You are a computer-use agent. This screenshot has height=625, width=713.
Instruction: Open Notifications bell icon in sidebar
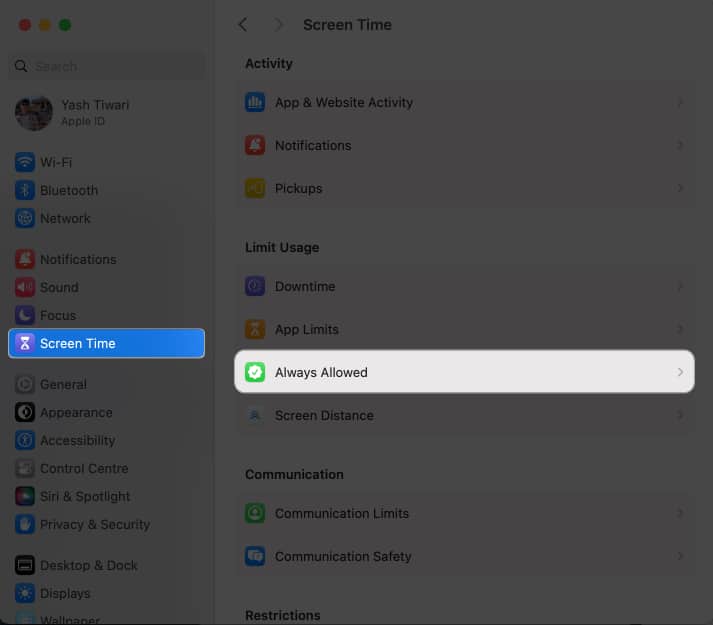coord(25,259)
